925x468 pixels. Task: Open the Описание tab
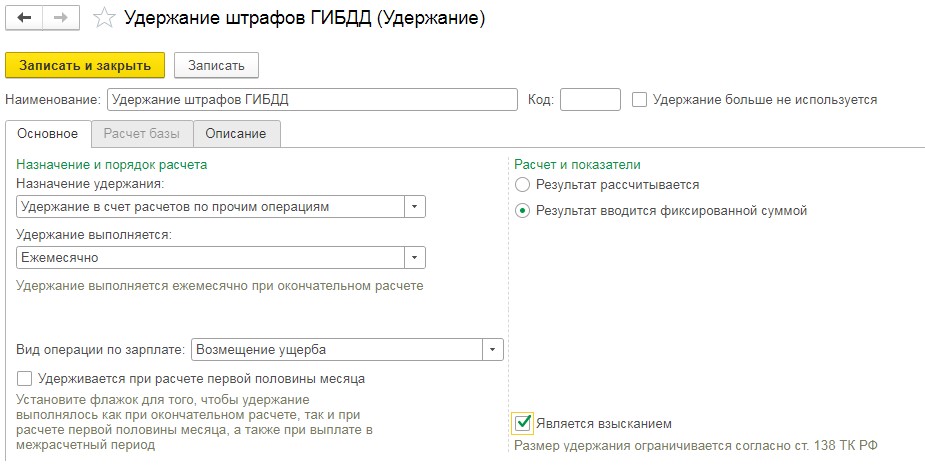click(236, 133)
